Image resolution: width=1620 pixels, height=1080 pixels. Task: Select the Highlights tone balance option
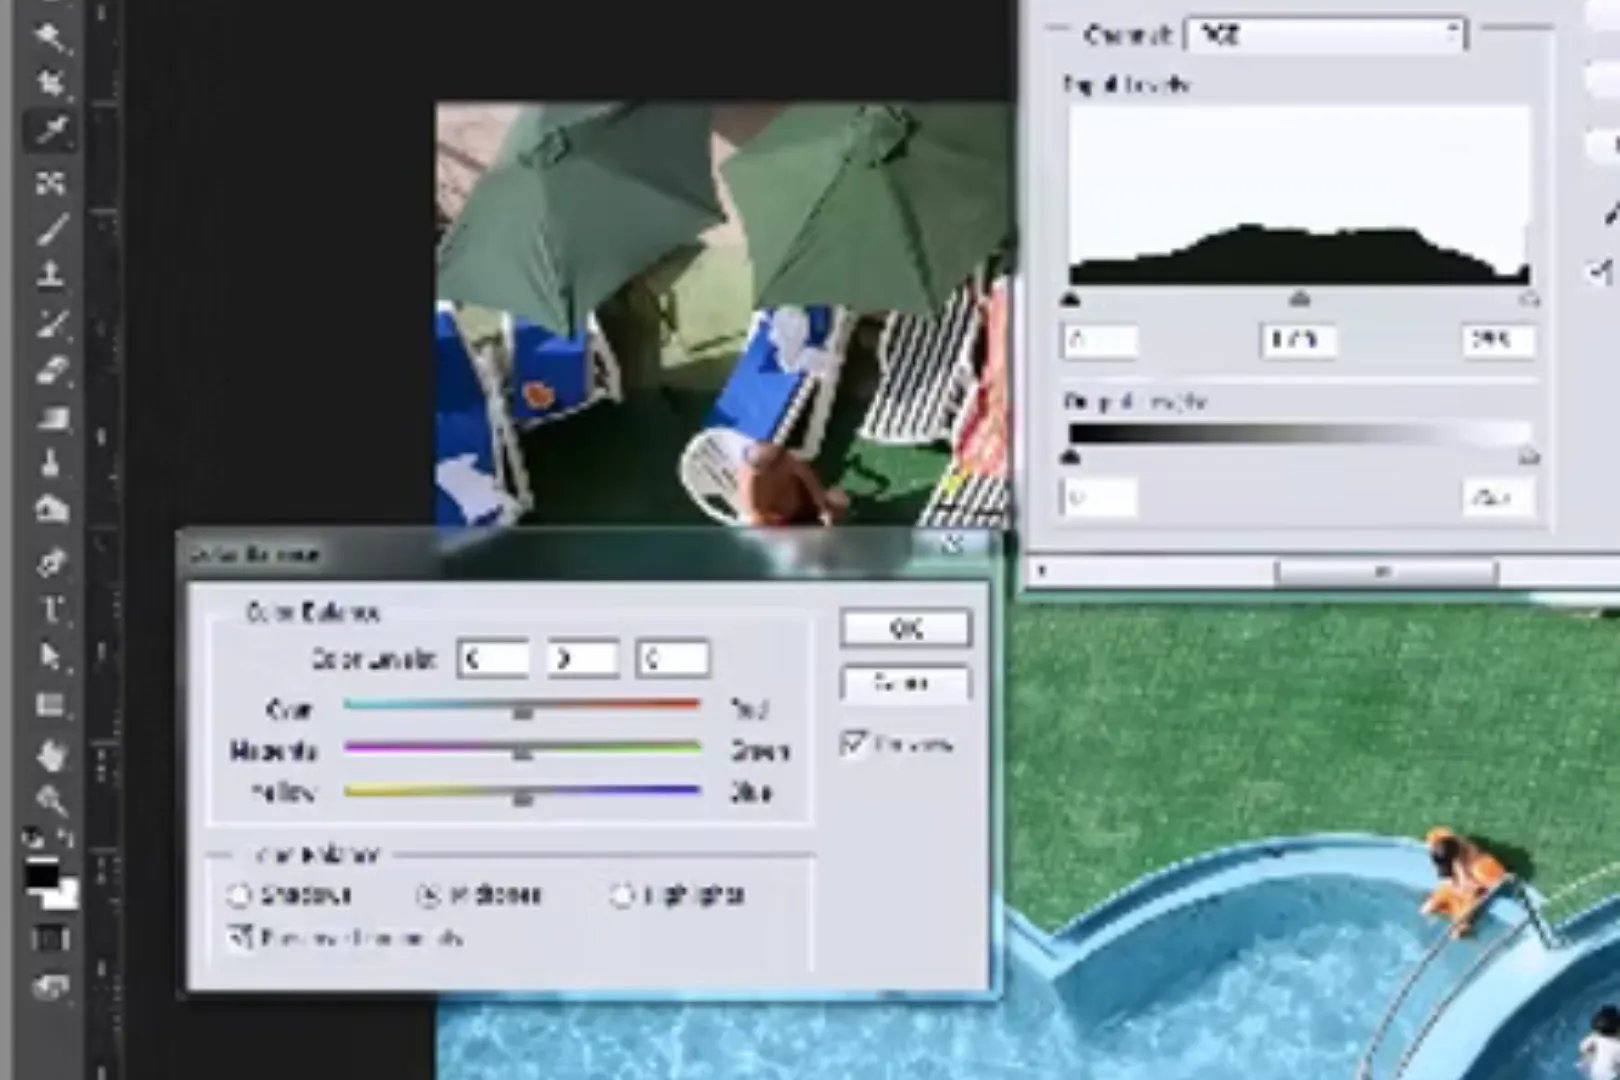(622, 895)
